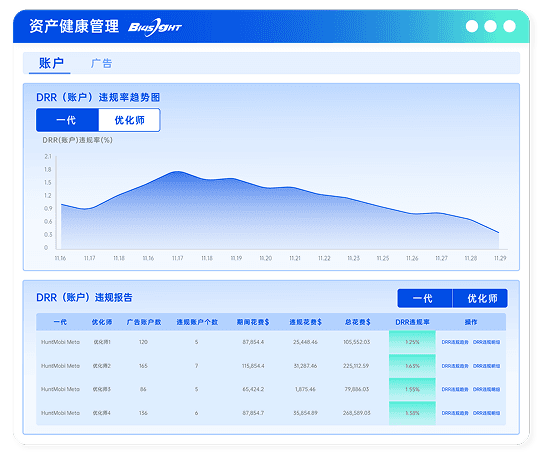This screenshot has height=459, width=546.
Task: Click the 违规花费$ column header
Action: [305, 322]
